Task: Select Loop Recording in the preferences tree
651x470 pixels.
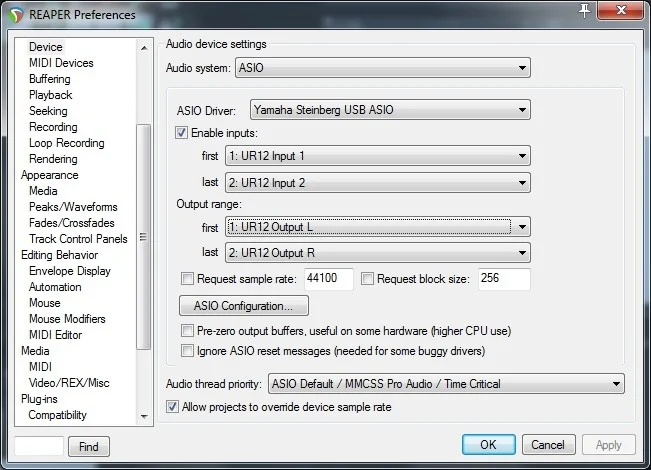Action: click(x=67, y=143)
